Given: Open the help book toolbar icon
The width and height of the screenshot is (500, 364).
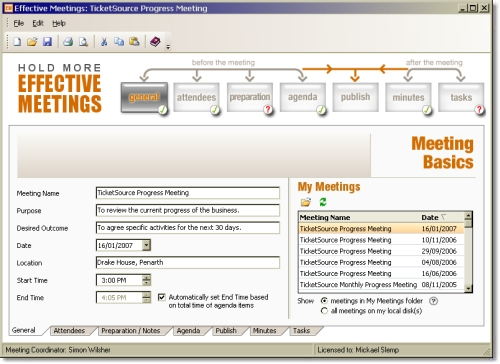Looking at the screenshot, I should click(x=155, y=42).
